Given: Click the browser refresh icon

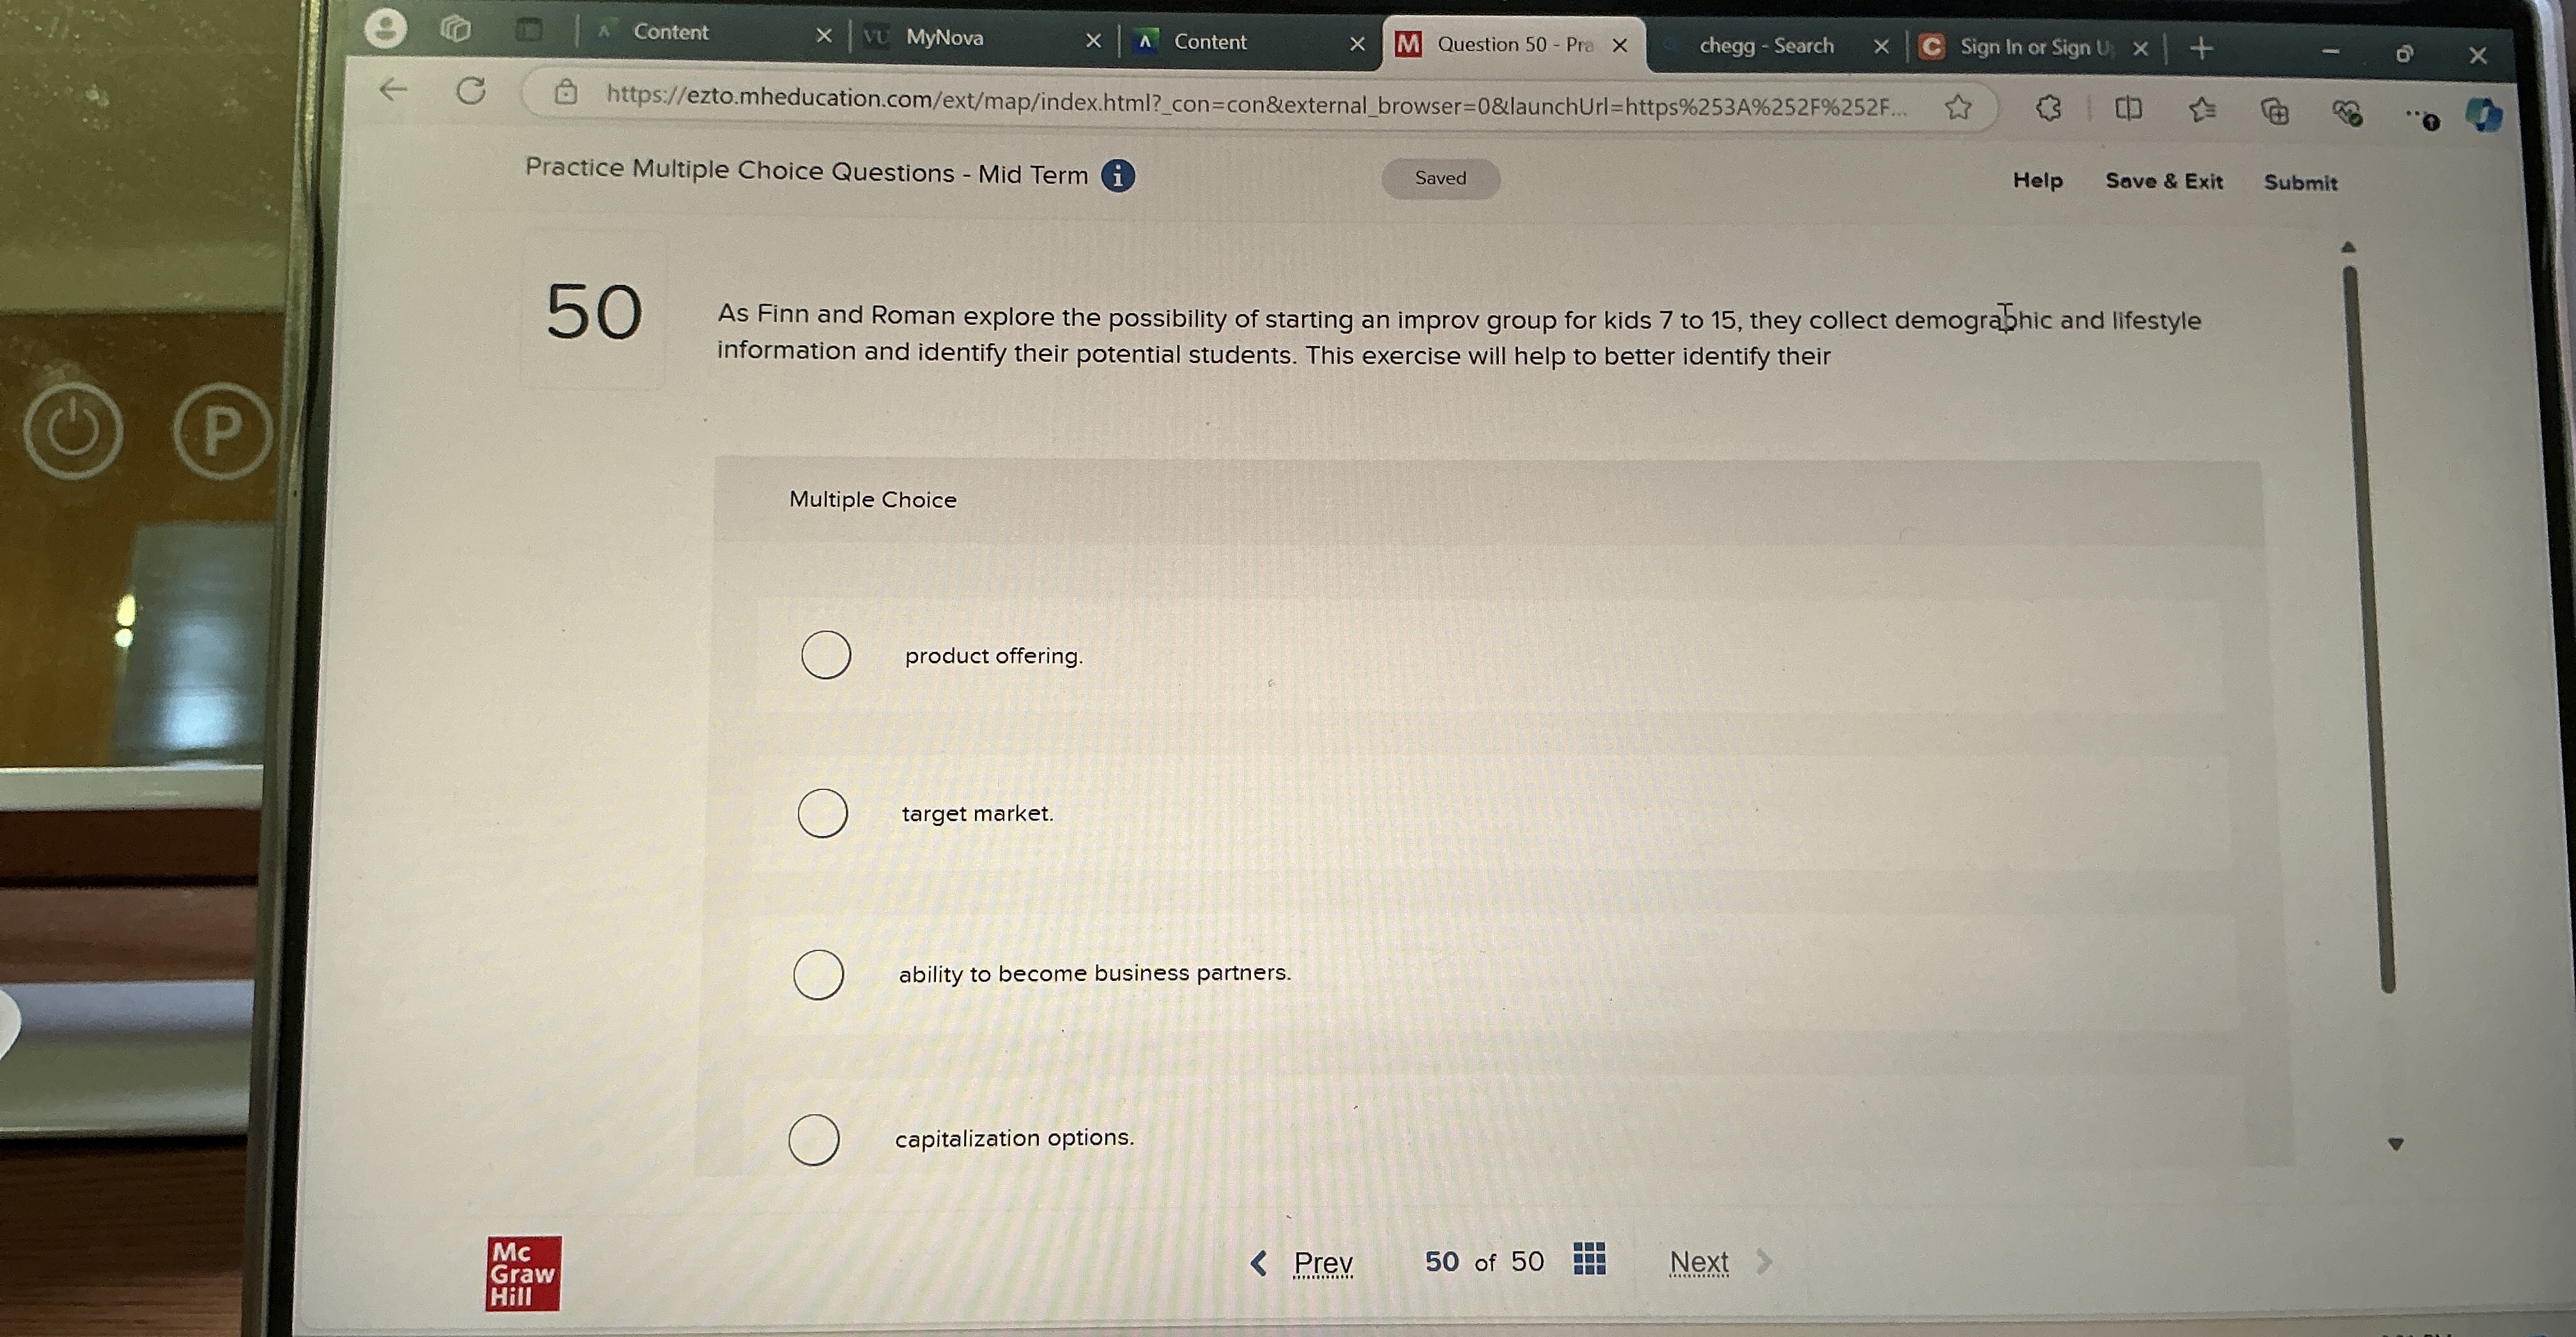Looking at the screenshot, I should point(471,92).
